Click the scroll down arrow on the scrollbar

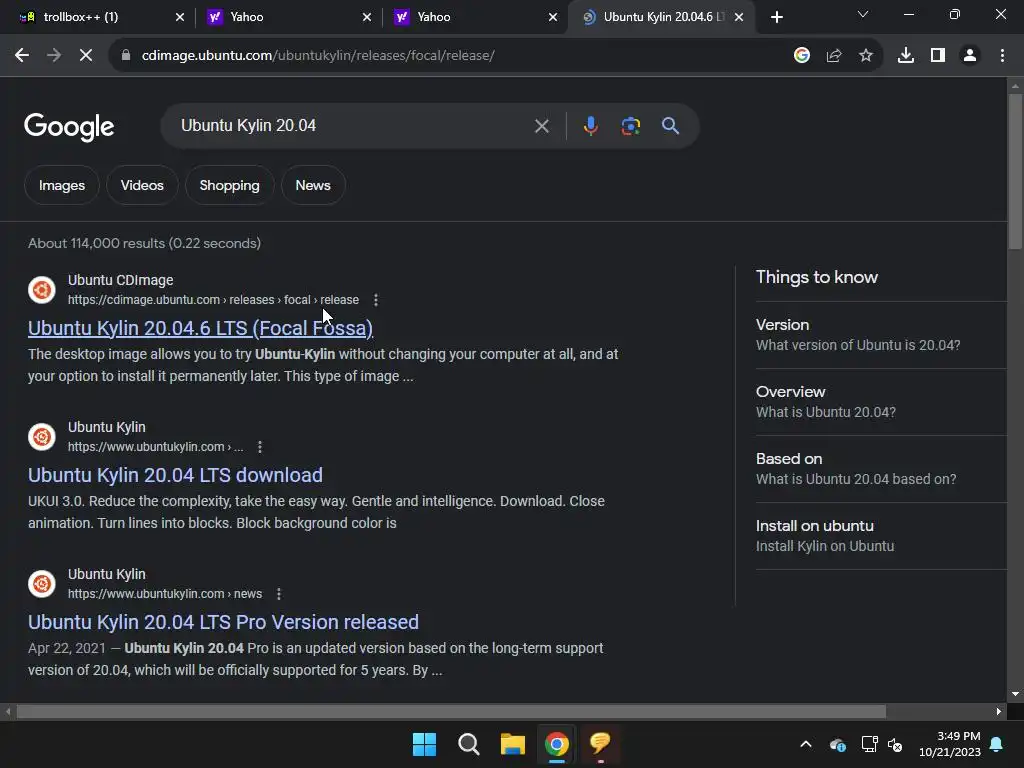coord(1016,694)
